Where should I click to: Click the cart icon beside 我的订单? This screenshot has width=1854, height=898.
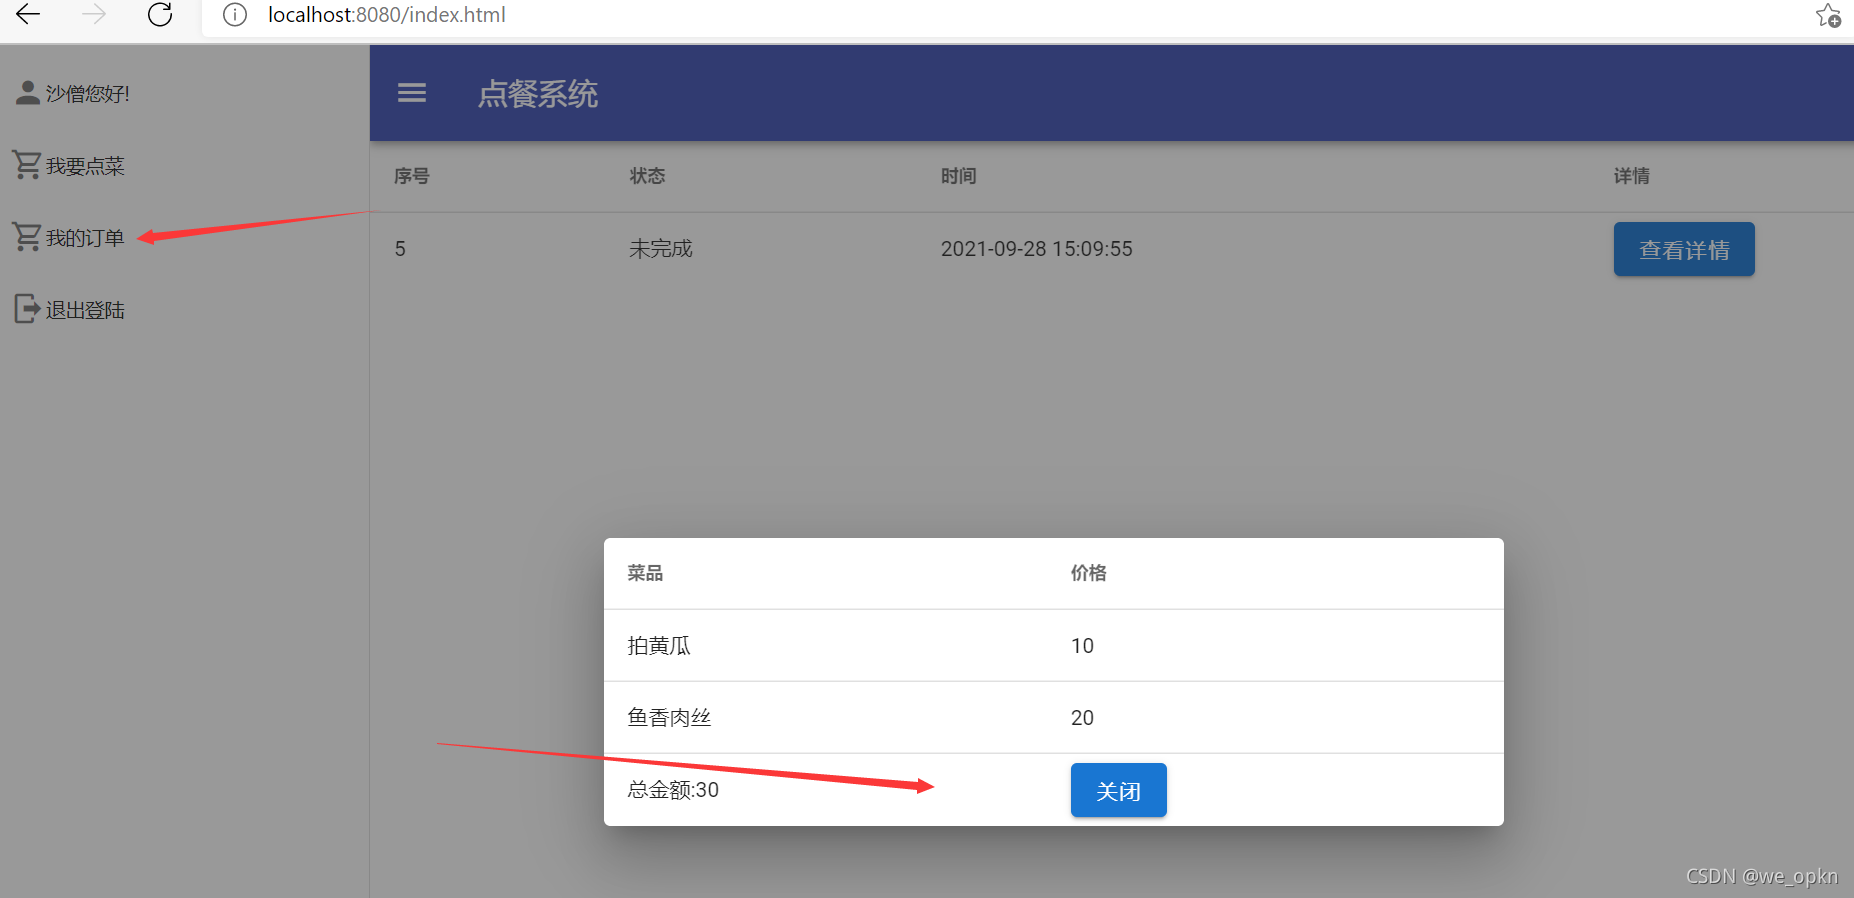click(x=26, y=237)
